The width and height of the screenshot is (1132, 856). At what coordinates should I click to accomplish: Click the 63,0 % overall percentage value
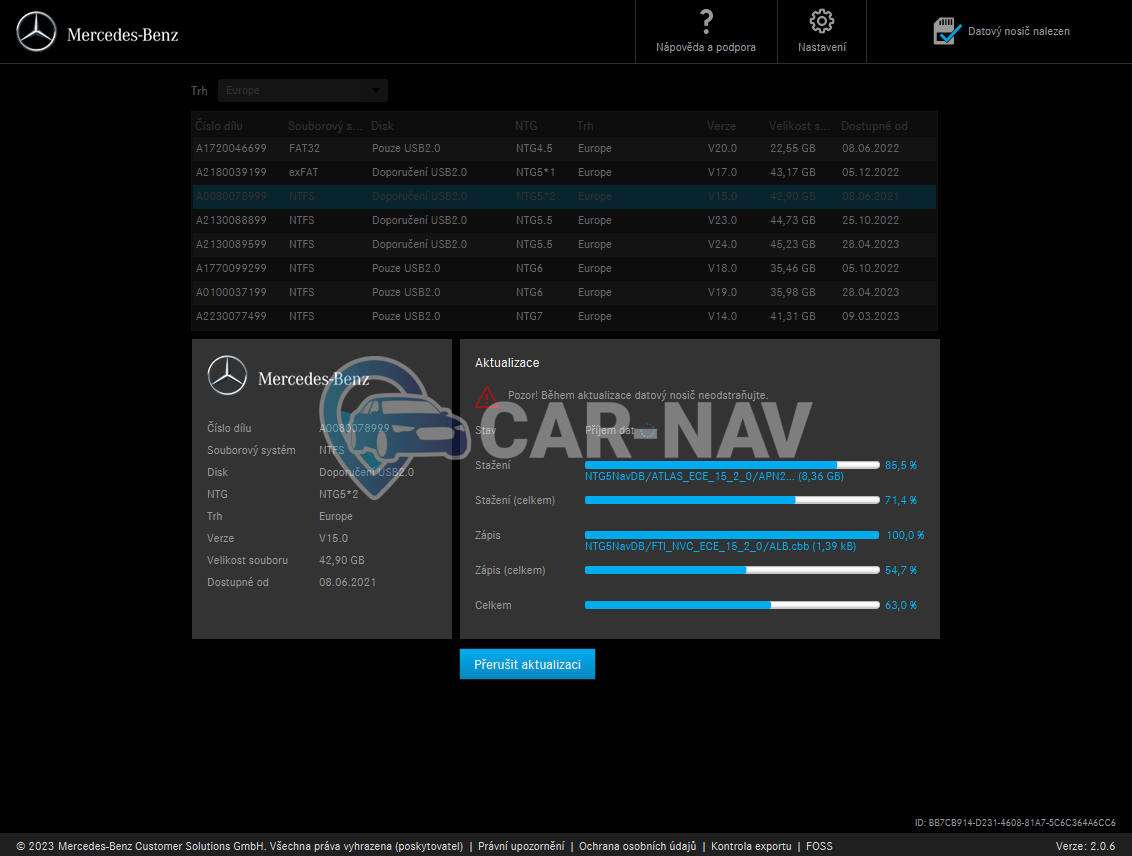pyautogui.click(x=901, y=605)
